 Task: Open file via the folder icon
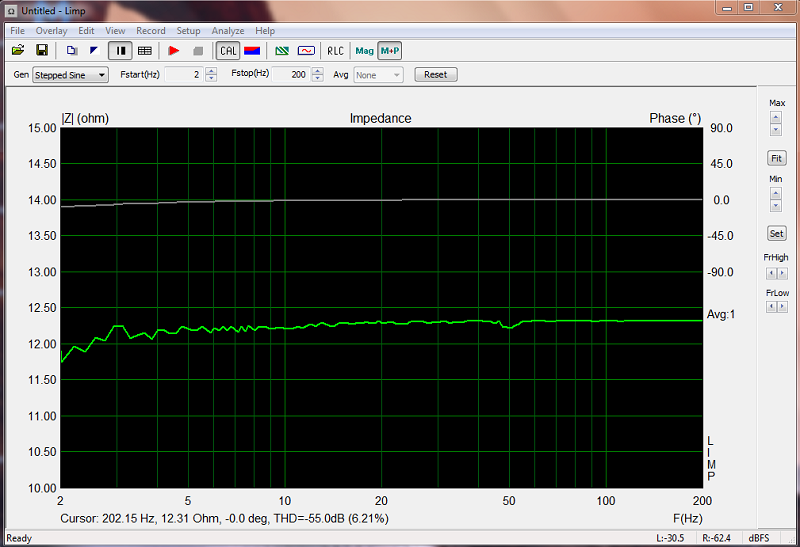[x=18, y=50]
